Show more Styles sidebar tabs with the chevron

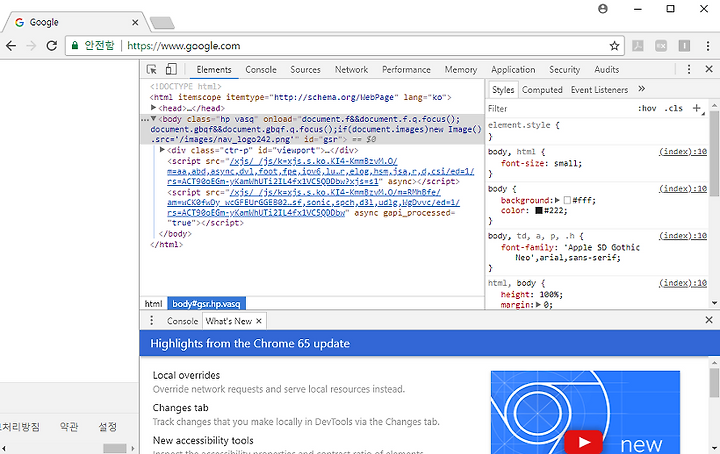[641, 89]
